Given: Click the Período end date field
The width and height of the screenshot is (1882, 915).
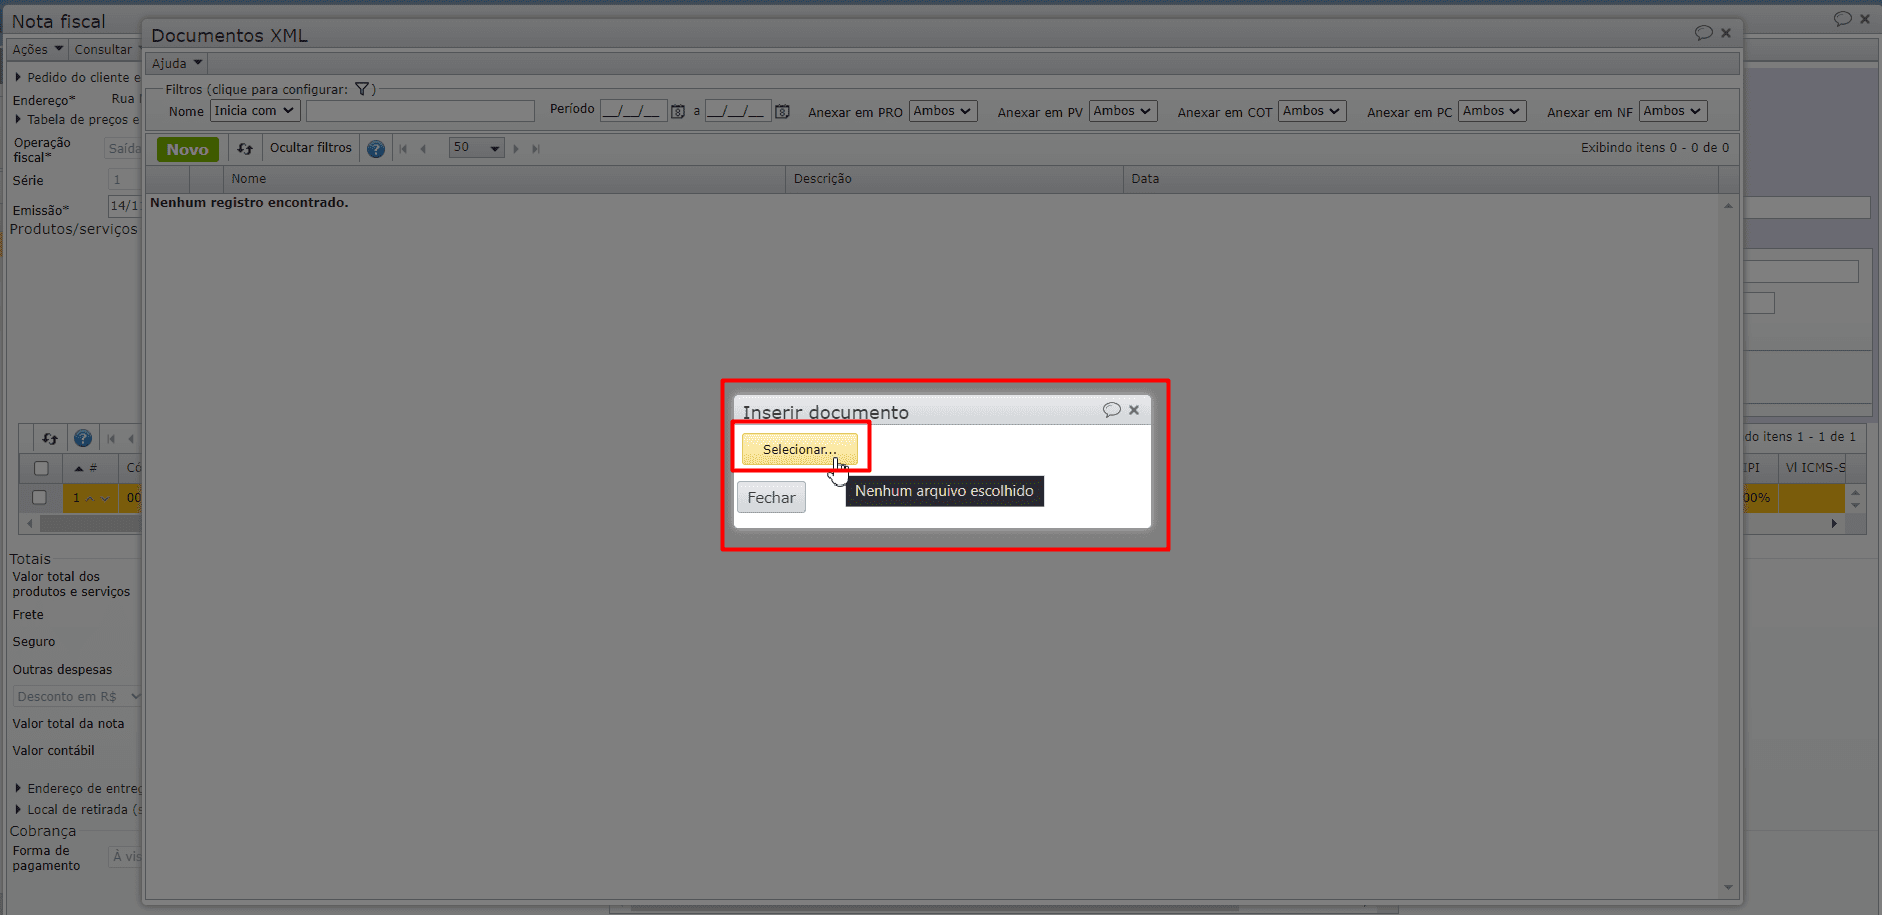Looking at the screenshot, I should 738,110.
